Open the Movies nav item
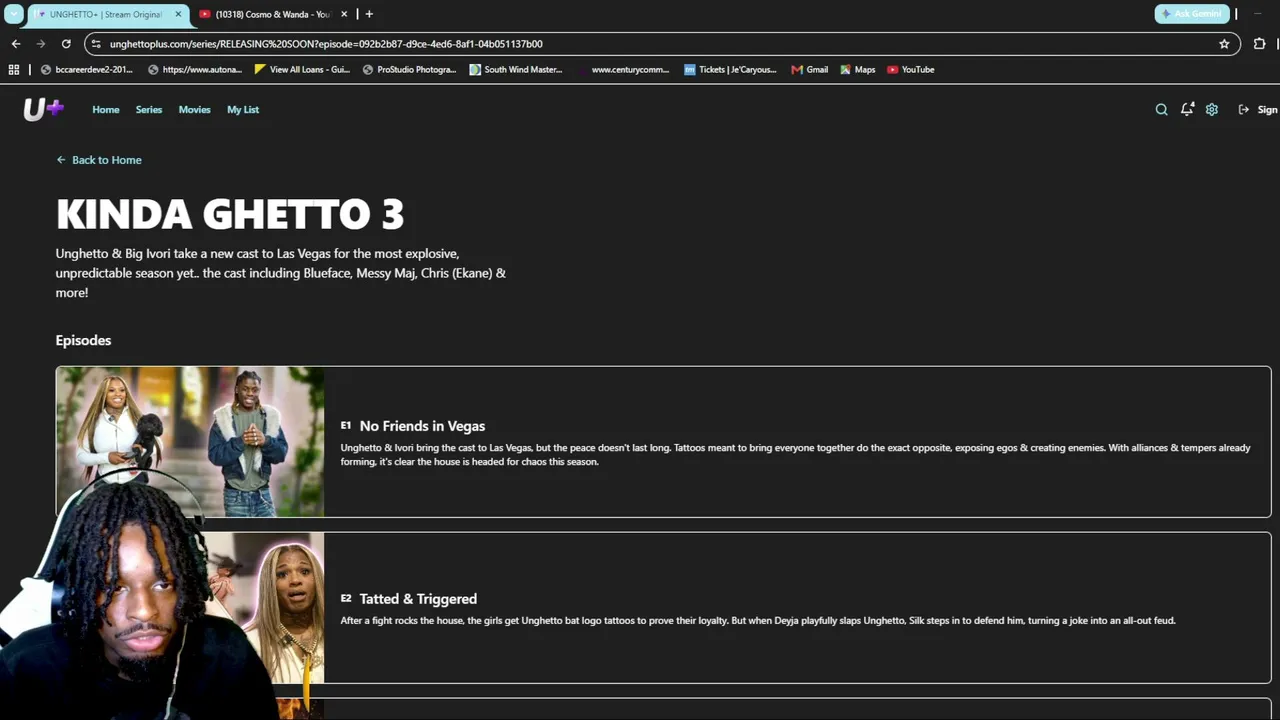Viewport: 1280px width, 720px height. coord(195,110)
